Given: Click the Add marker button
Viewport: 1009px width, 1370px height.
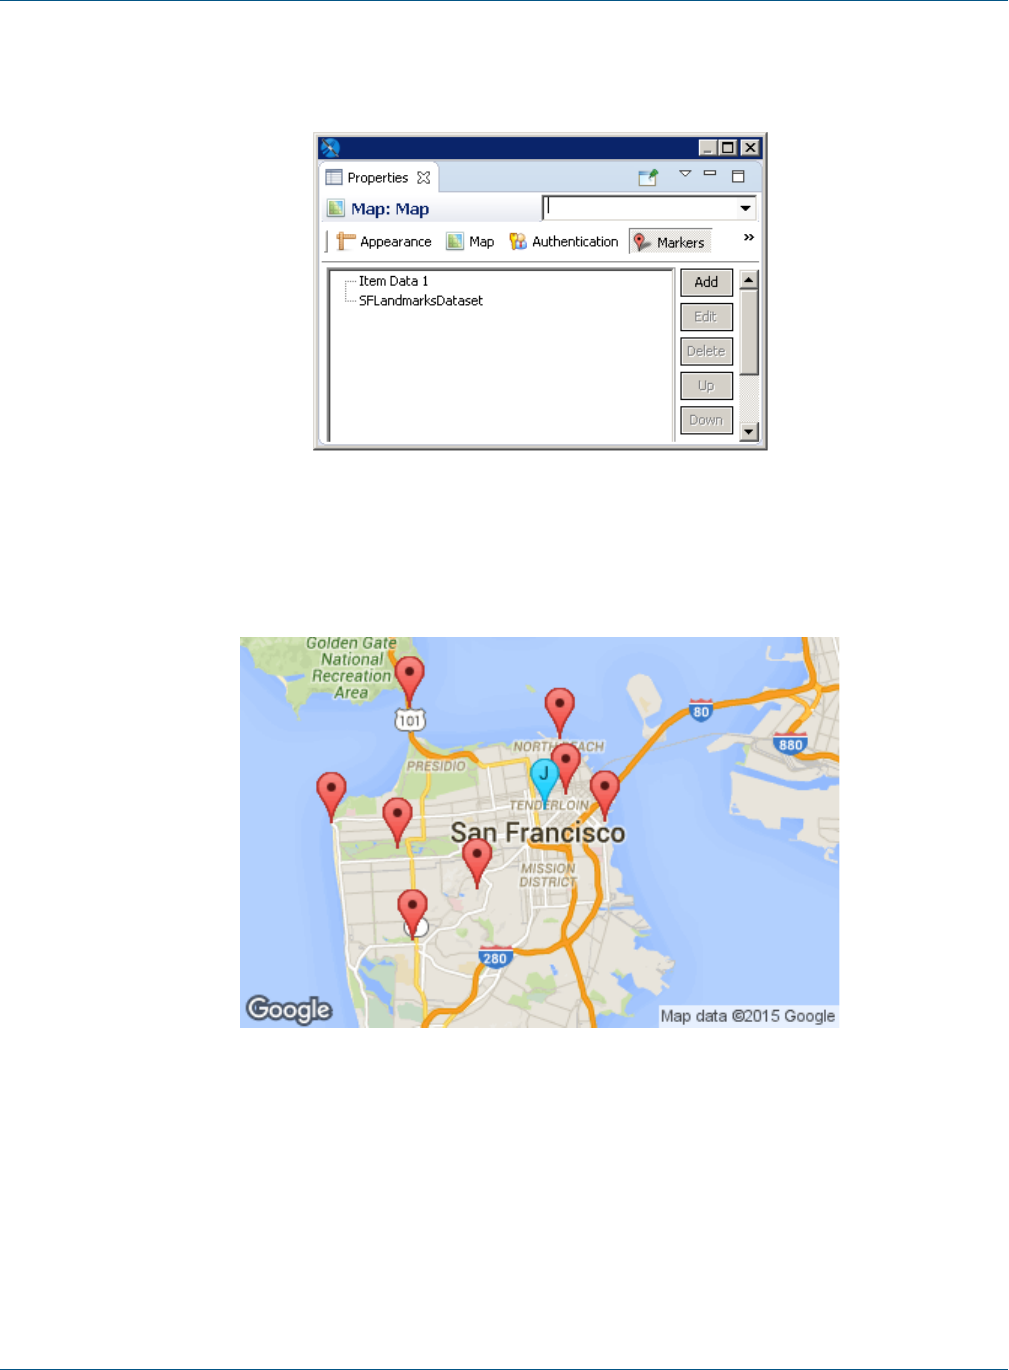Looking at the screenshot, I should coord(706,282).
